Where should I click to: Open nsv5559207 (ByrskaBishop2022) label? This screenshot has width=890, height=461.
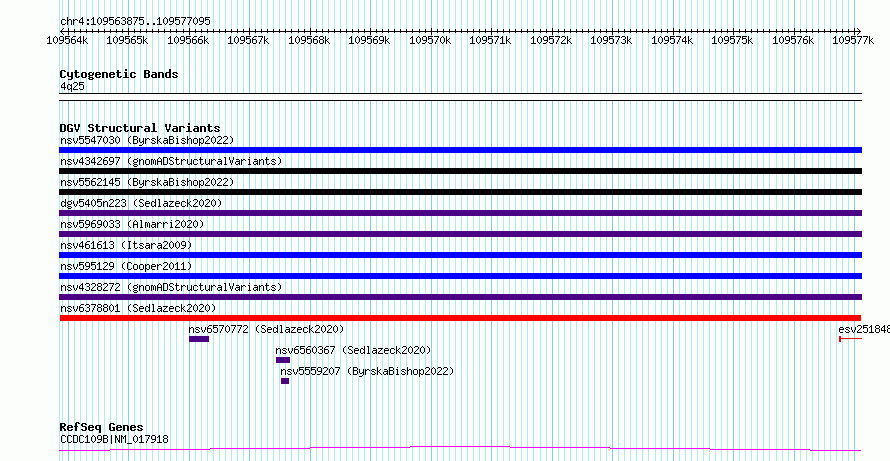click(x=367, y=371)
